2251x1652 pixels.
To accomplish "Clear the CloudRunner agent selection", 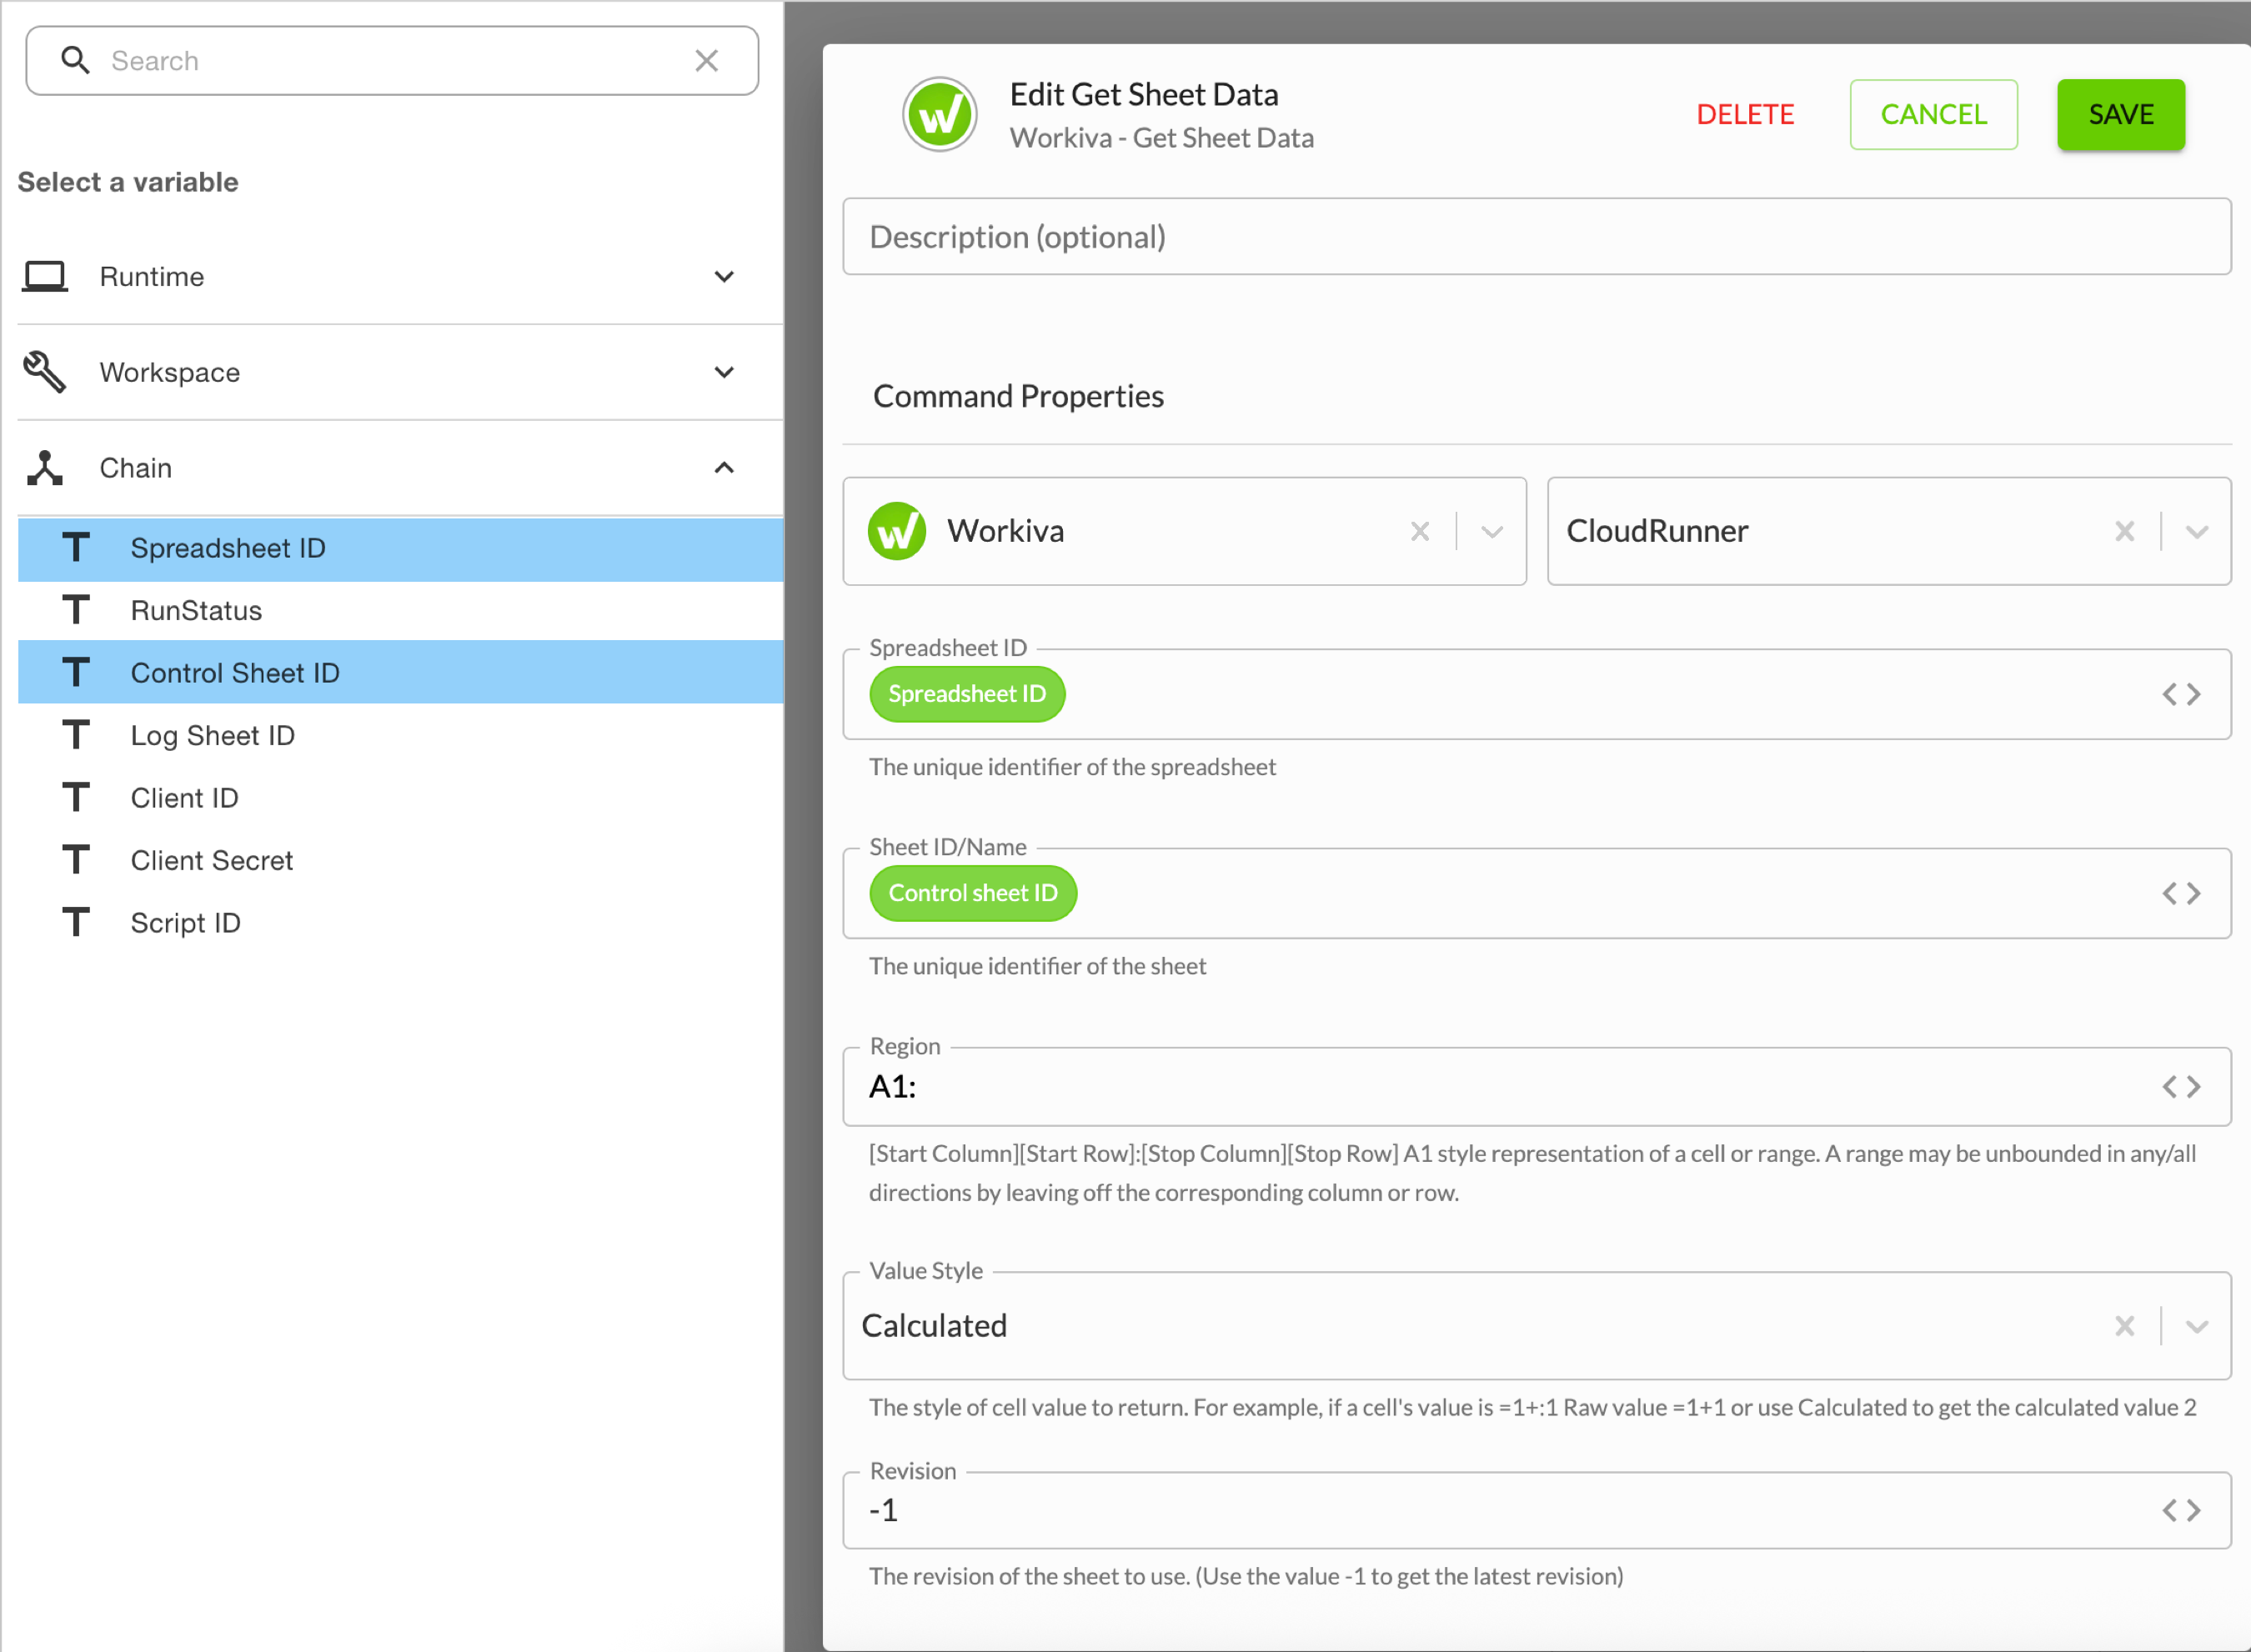I will [x=2124, y=532].
